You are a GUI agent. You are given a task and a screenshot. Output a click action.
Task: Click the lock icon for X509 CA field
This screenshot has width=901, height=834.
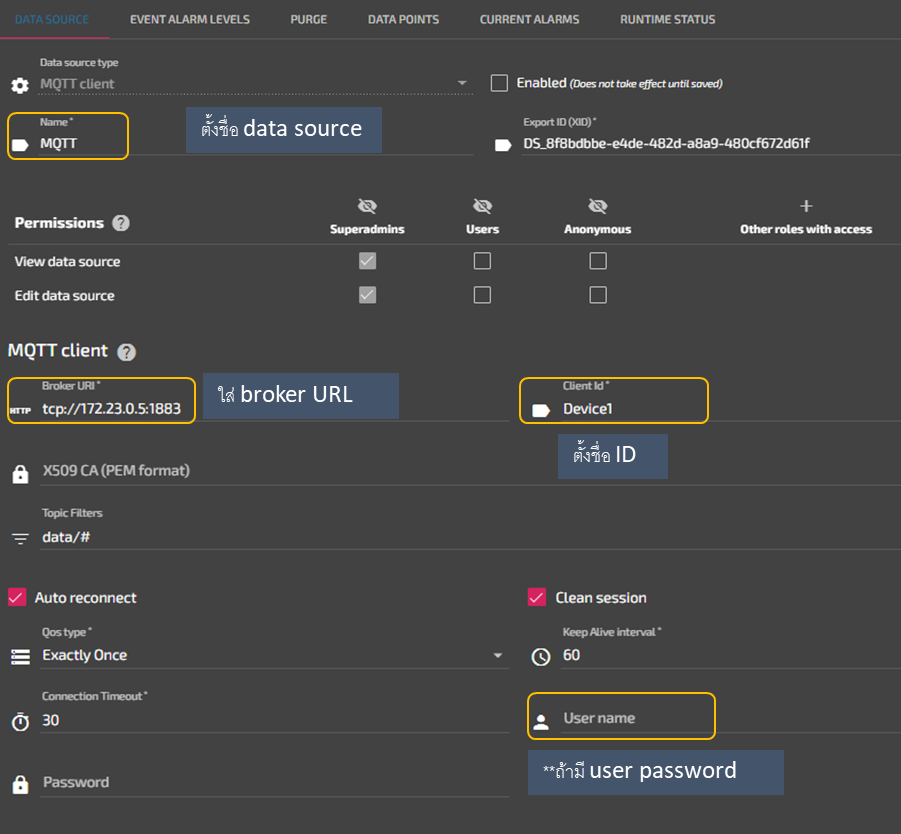[20, 474]
